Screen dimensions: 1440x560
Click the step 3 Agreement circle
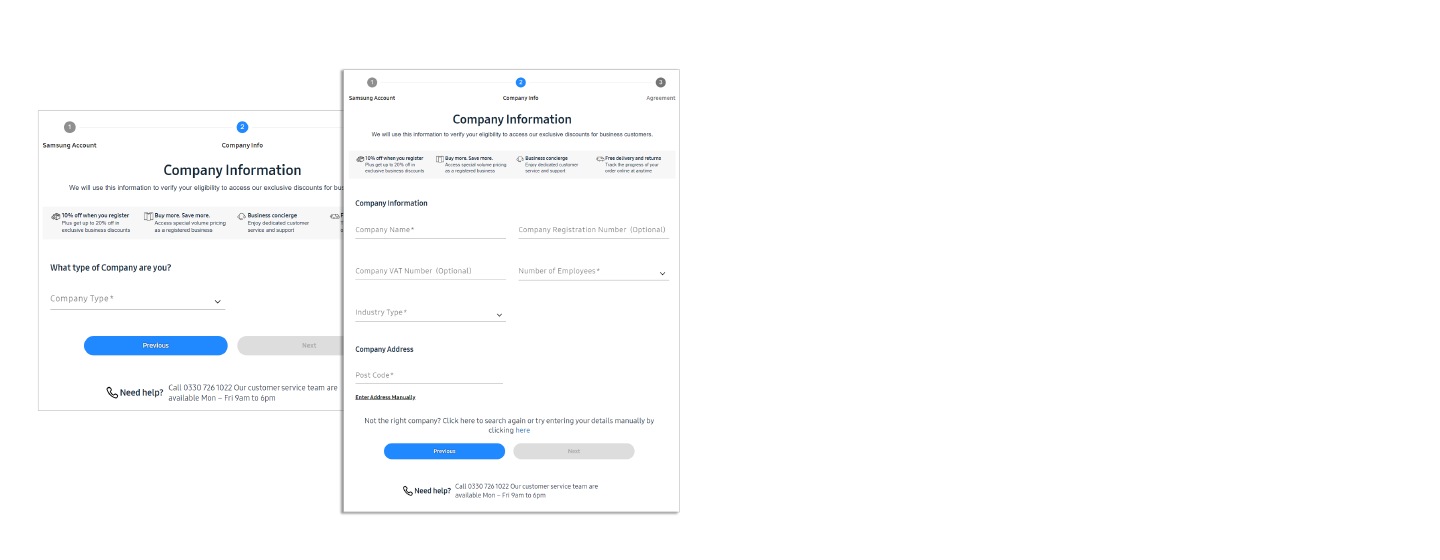(x=660, y=82)
